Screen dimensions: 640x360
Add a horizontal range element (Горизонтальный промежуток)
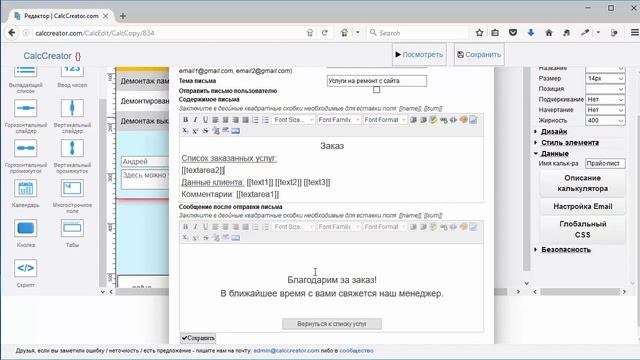tap(26, 148)
